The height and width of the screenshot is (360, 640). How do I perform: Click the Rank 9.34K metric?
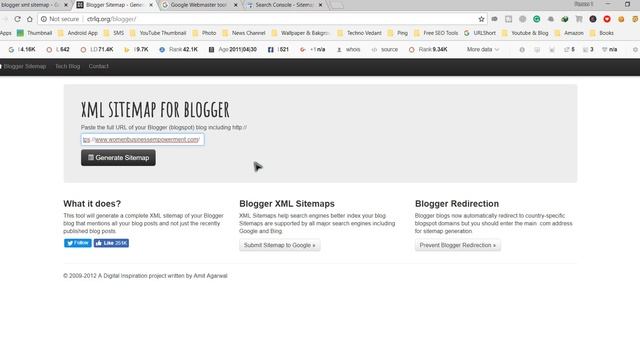[x=428, y=49]
